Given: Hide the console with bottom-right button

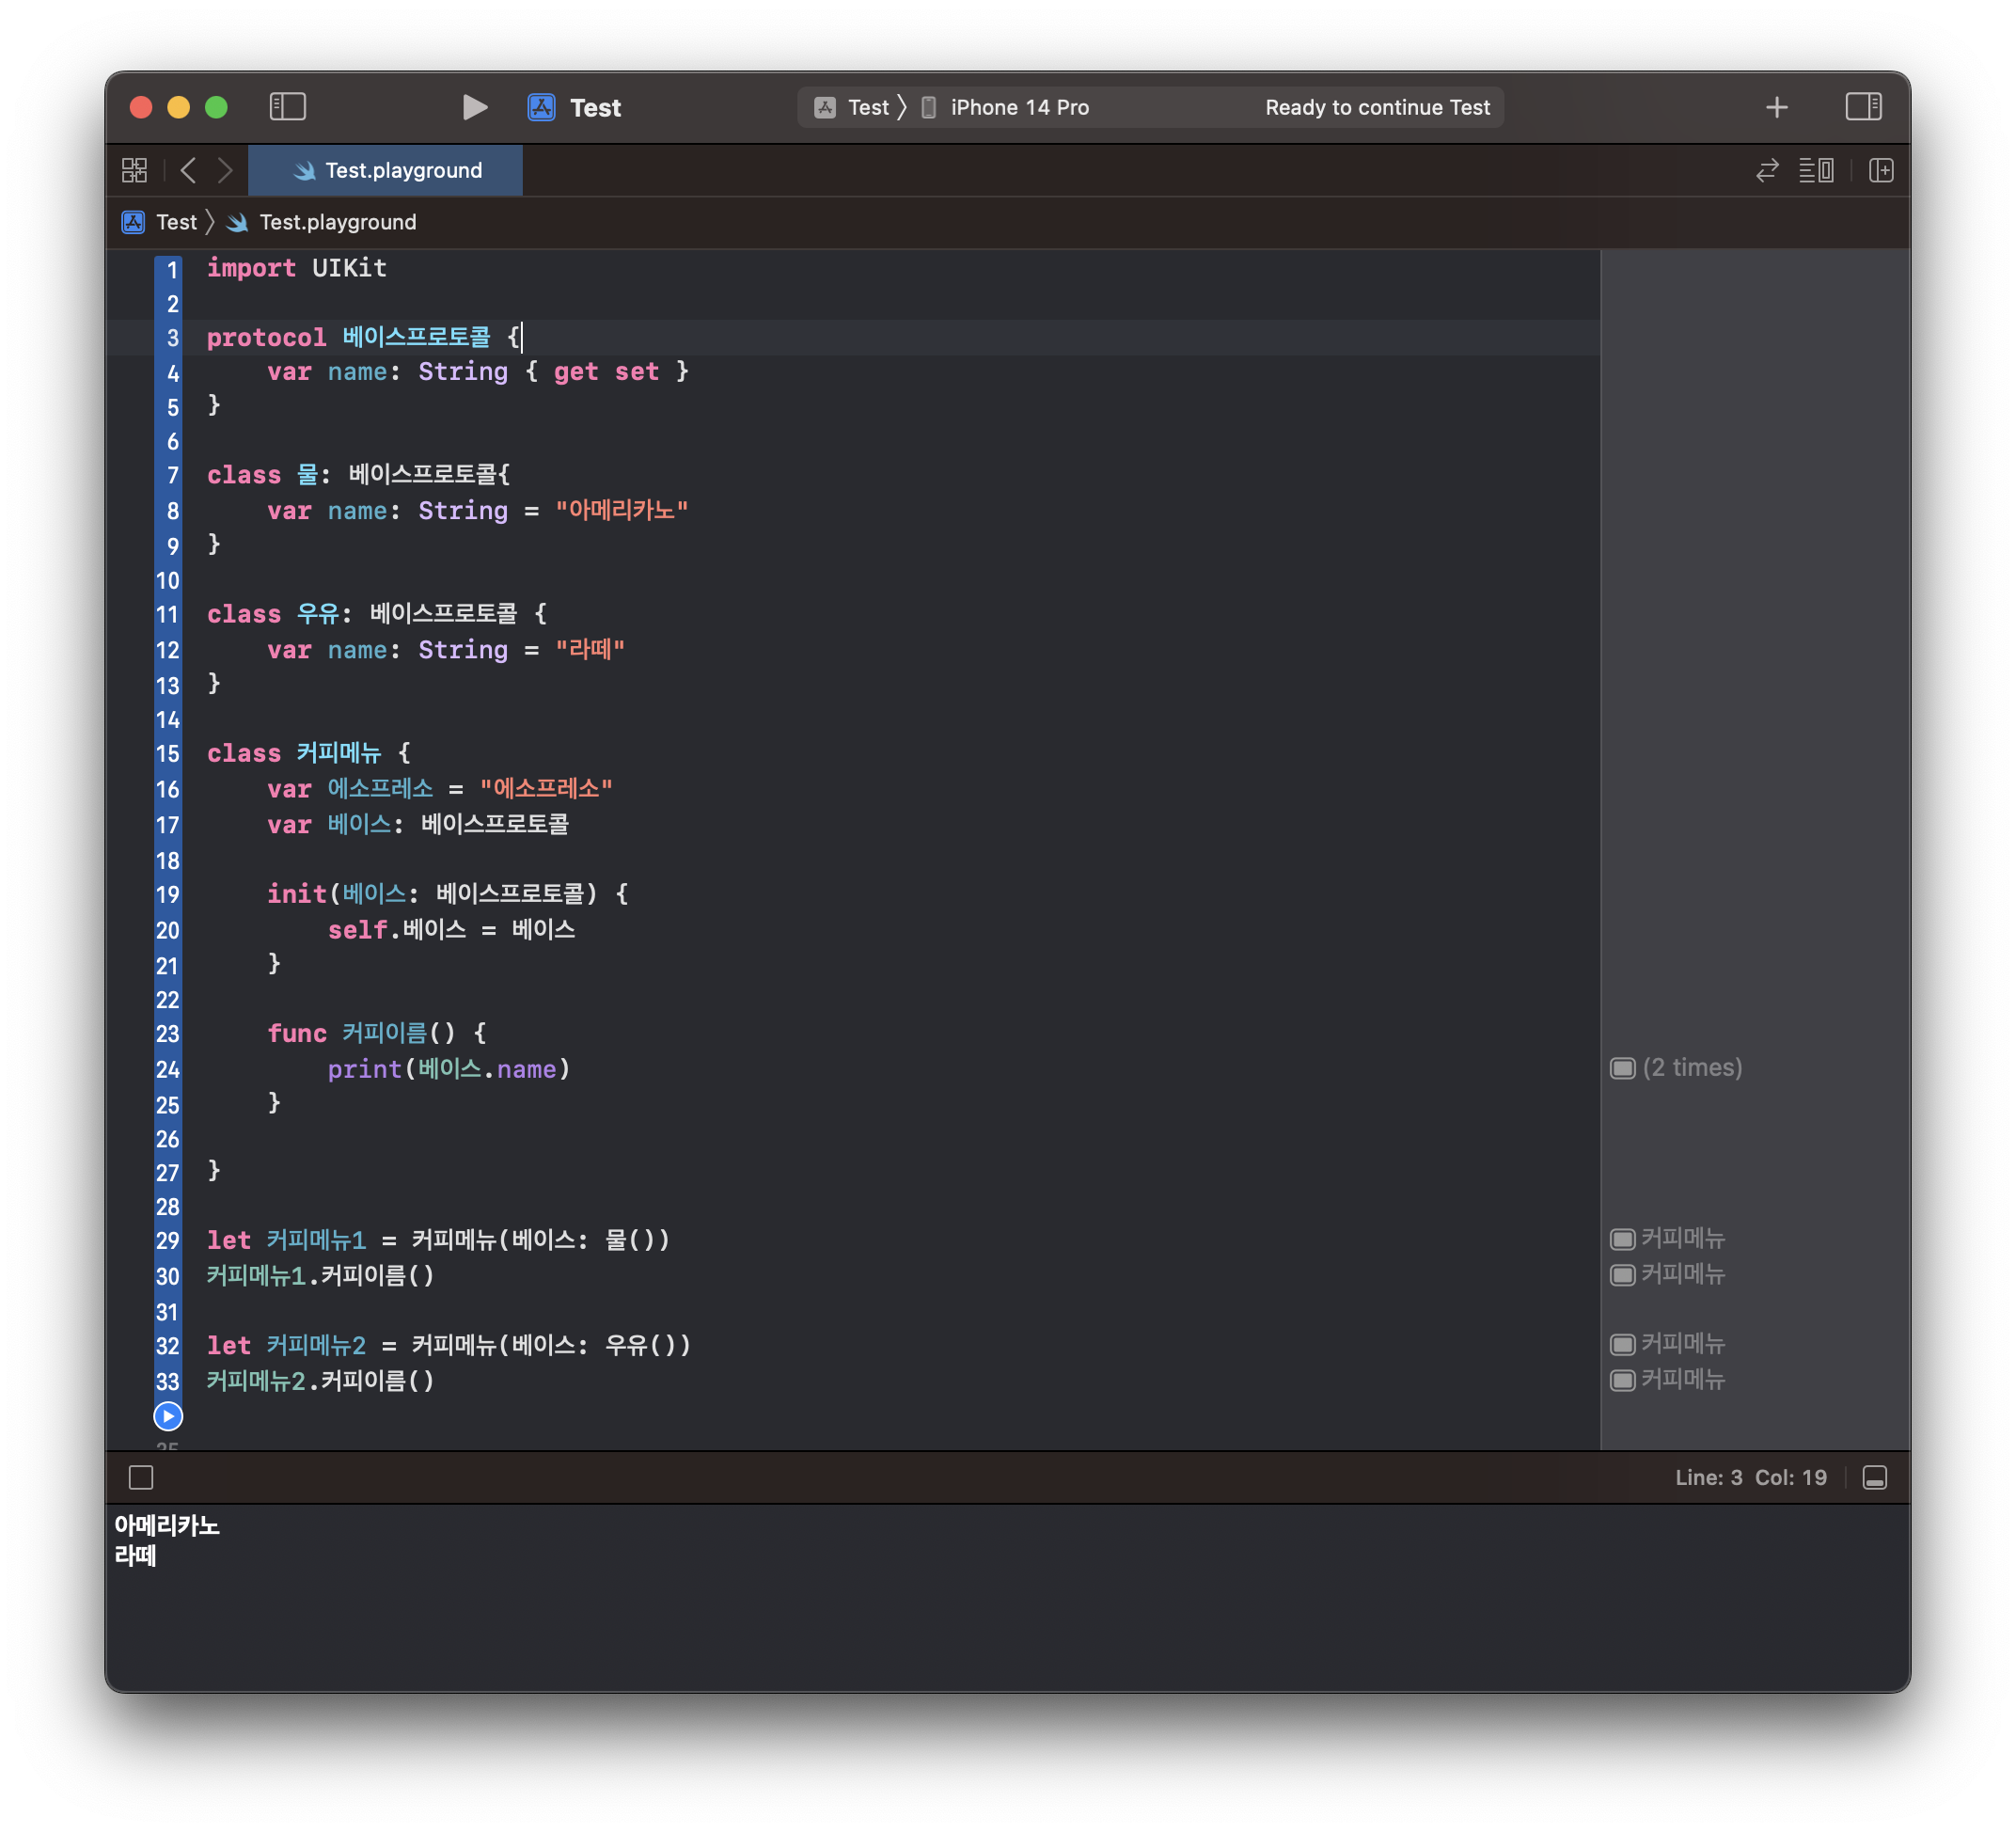Looking at the screenshot, I should pyautogui.click(x=1875, y=1477).
